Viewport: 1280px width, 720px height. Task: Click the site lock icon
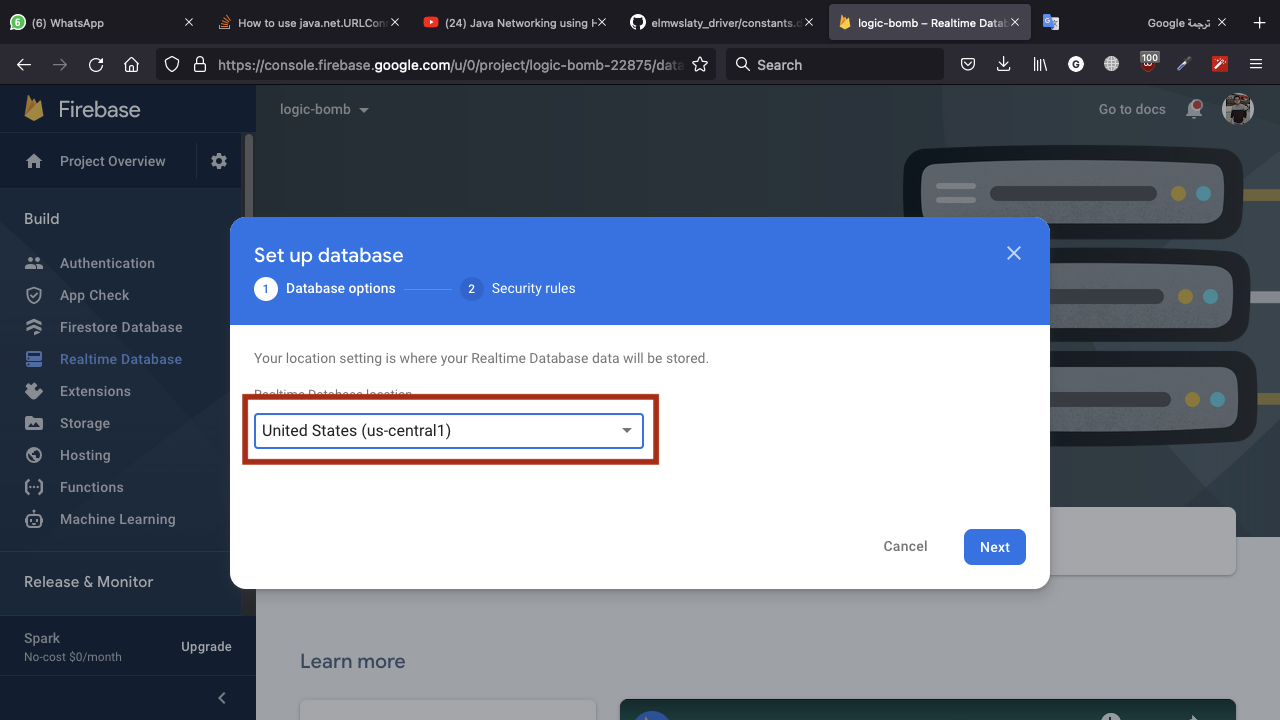click(200, 64)
